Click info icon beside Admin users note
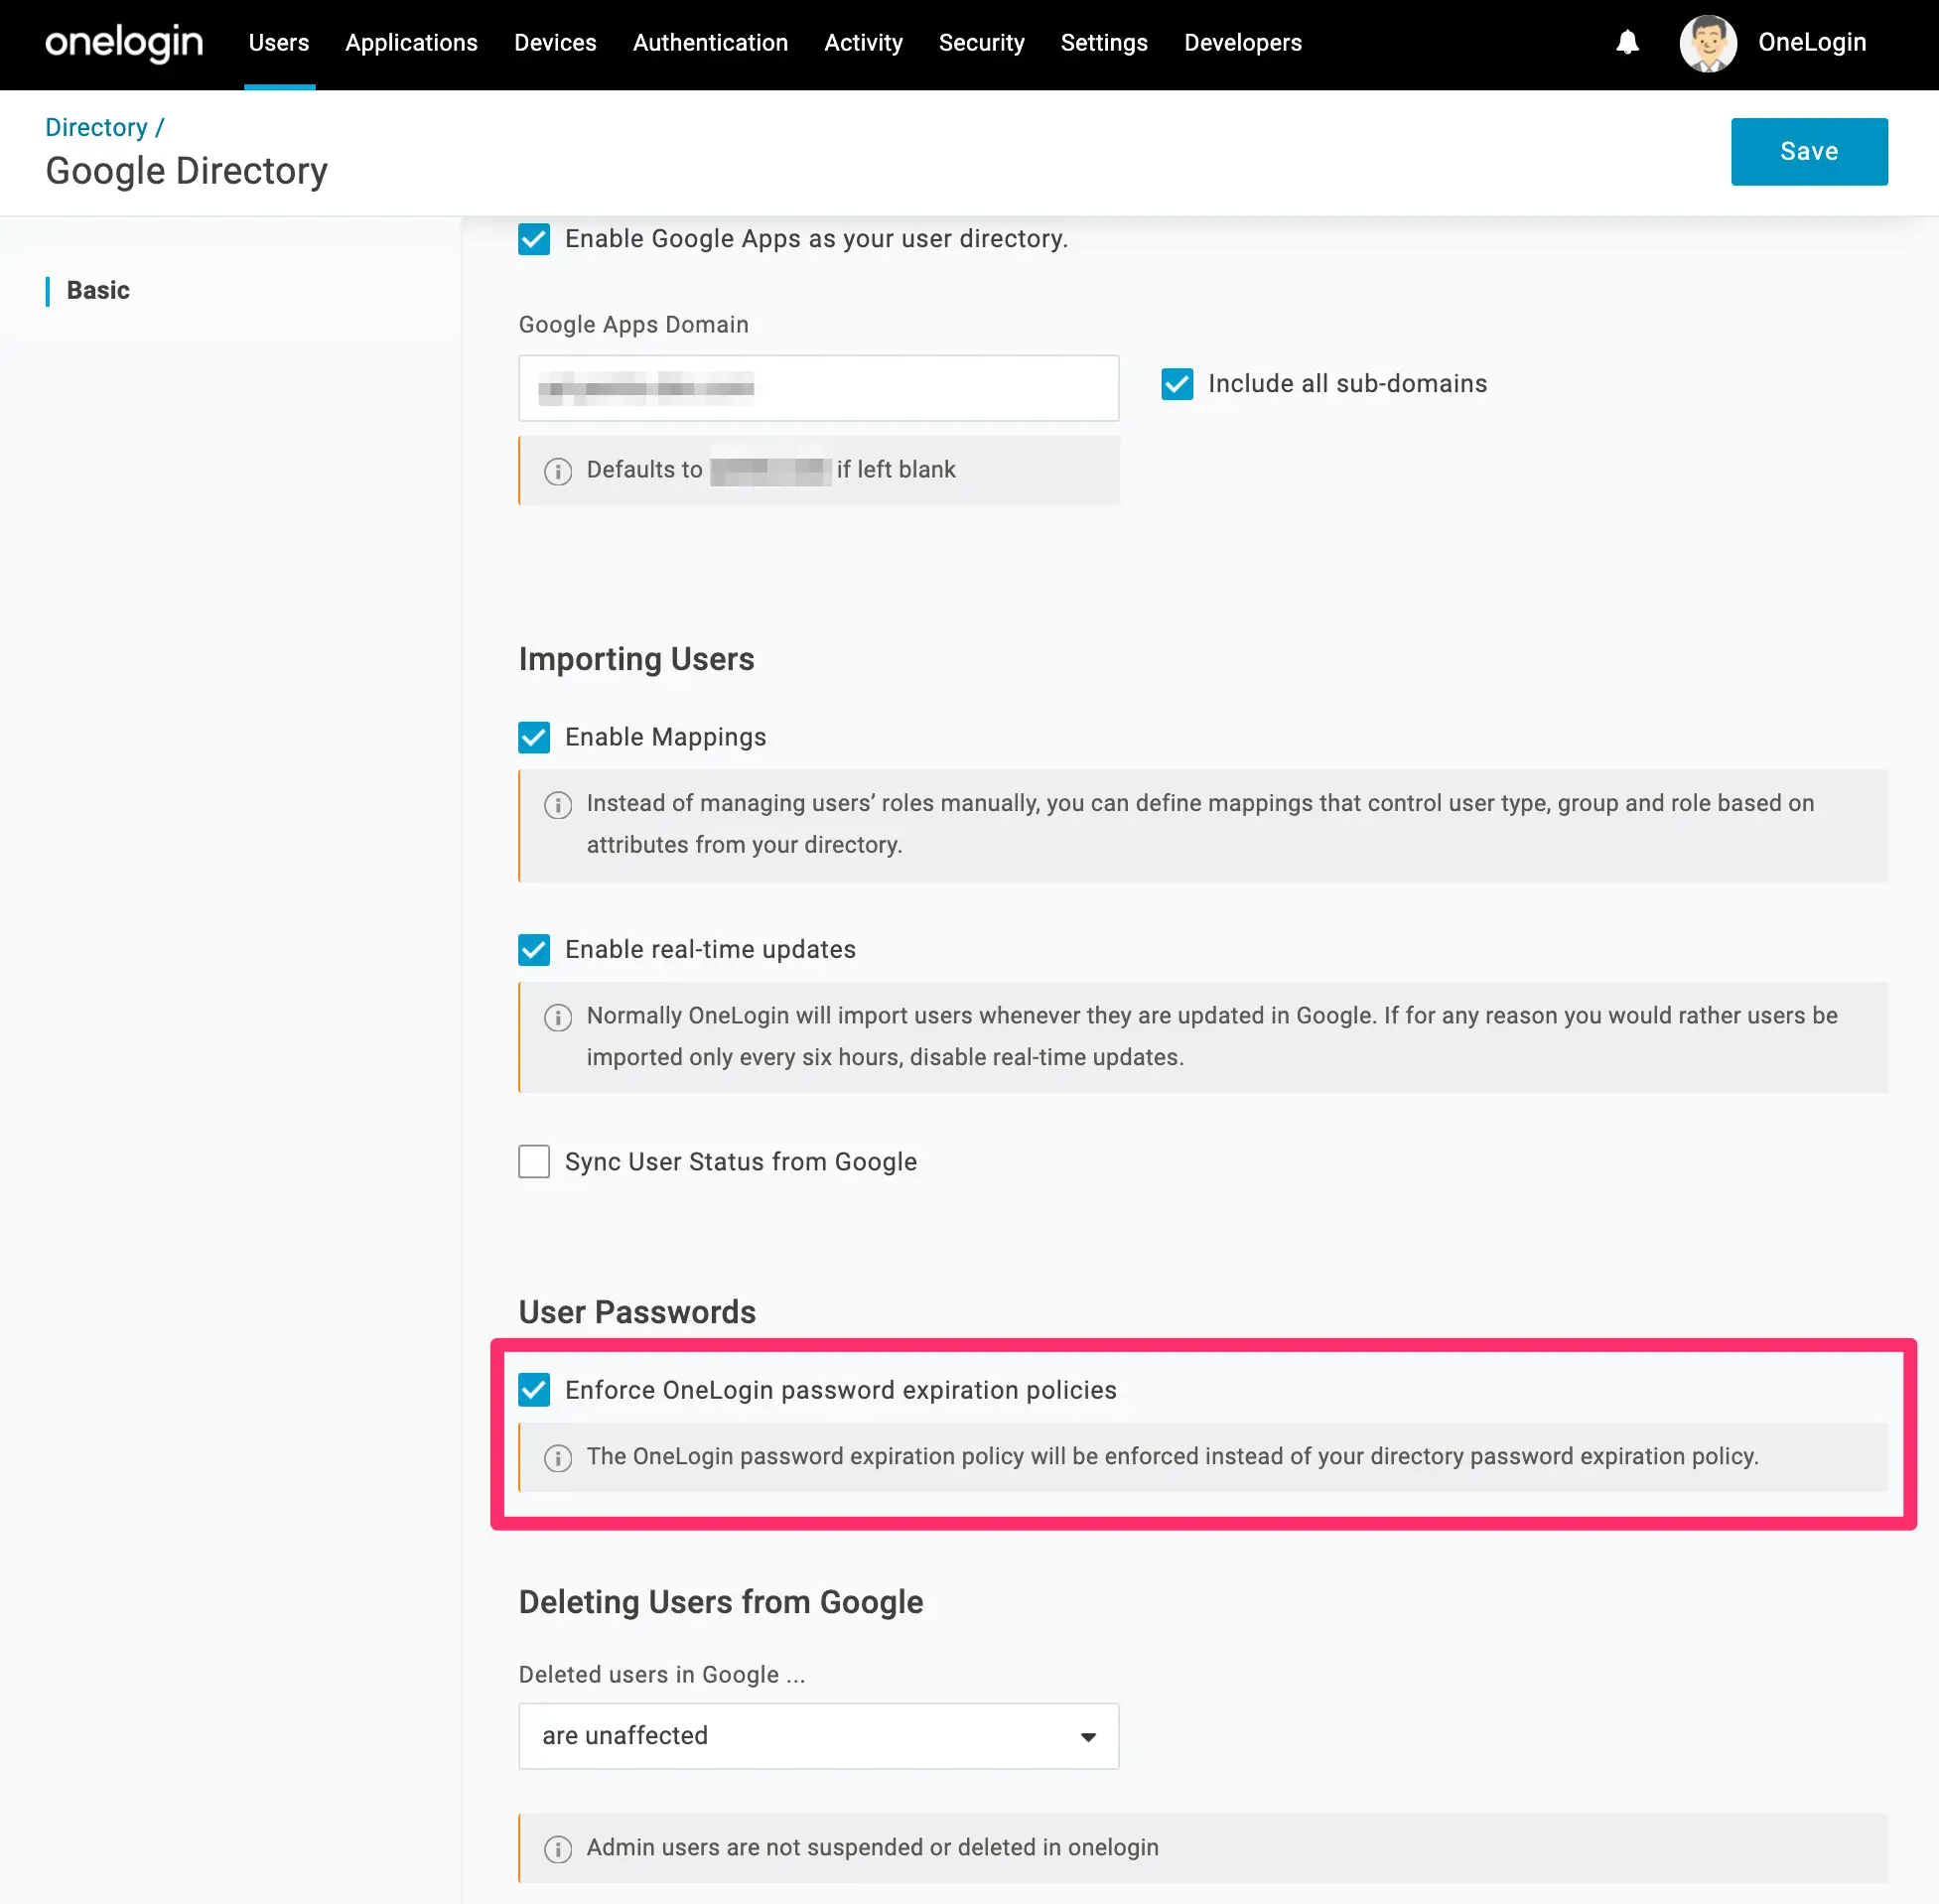The width and height of the screenshot is (1939, 1904). point(558,1849)
